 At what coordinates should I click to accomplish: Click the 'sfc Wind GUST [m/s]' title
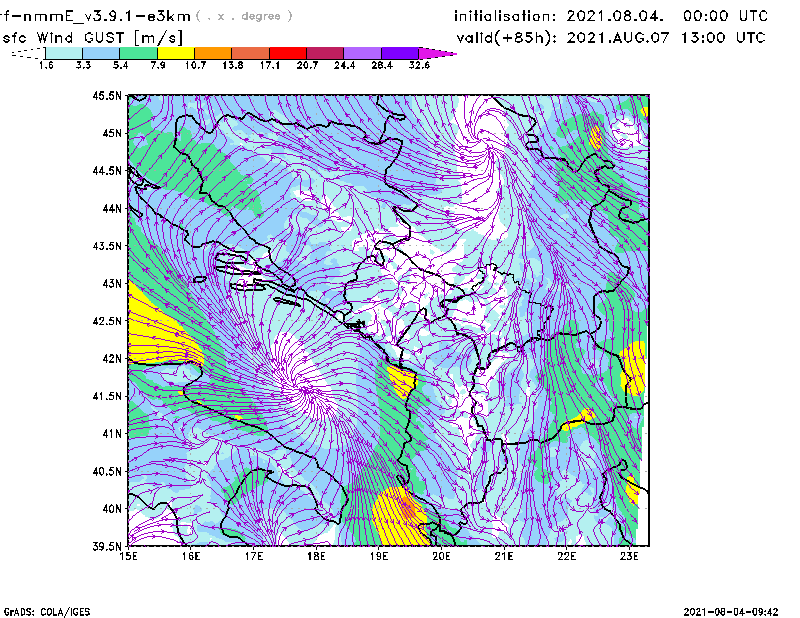93,38
